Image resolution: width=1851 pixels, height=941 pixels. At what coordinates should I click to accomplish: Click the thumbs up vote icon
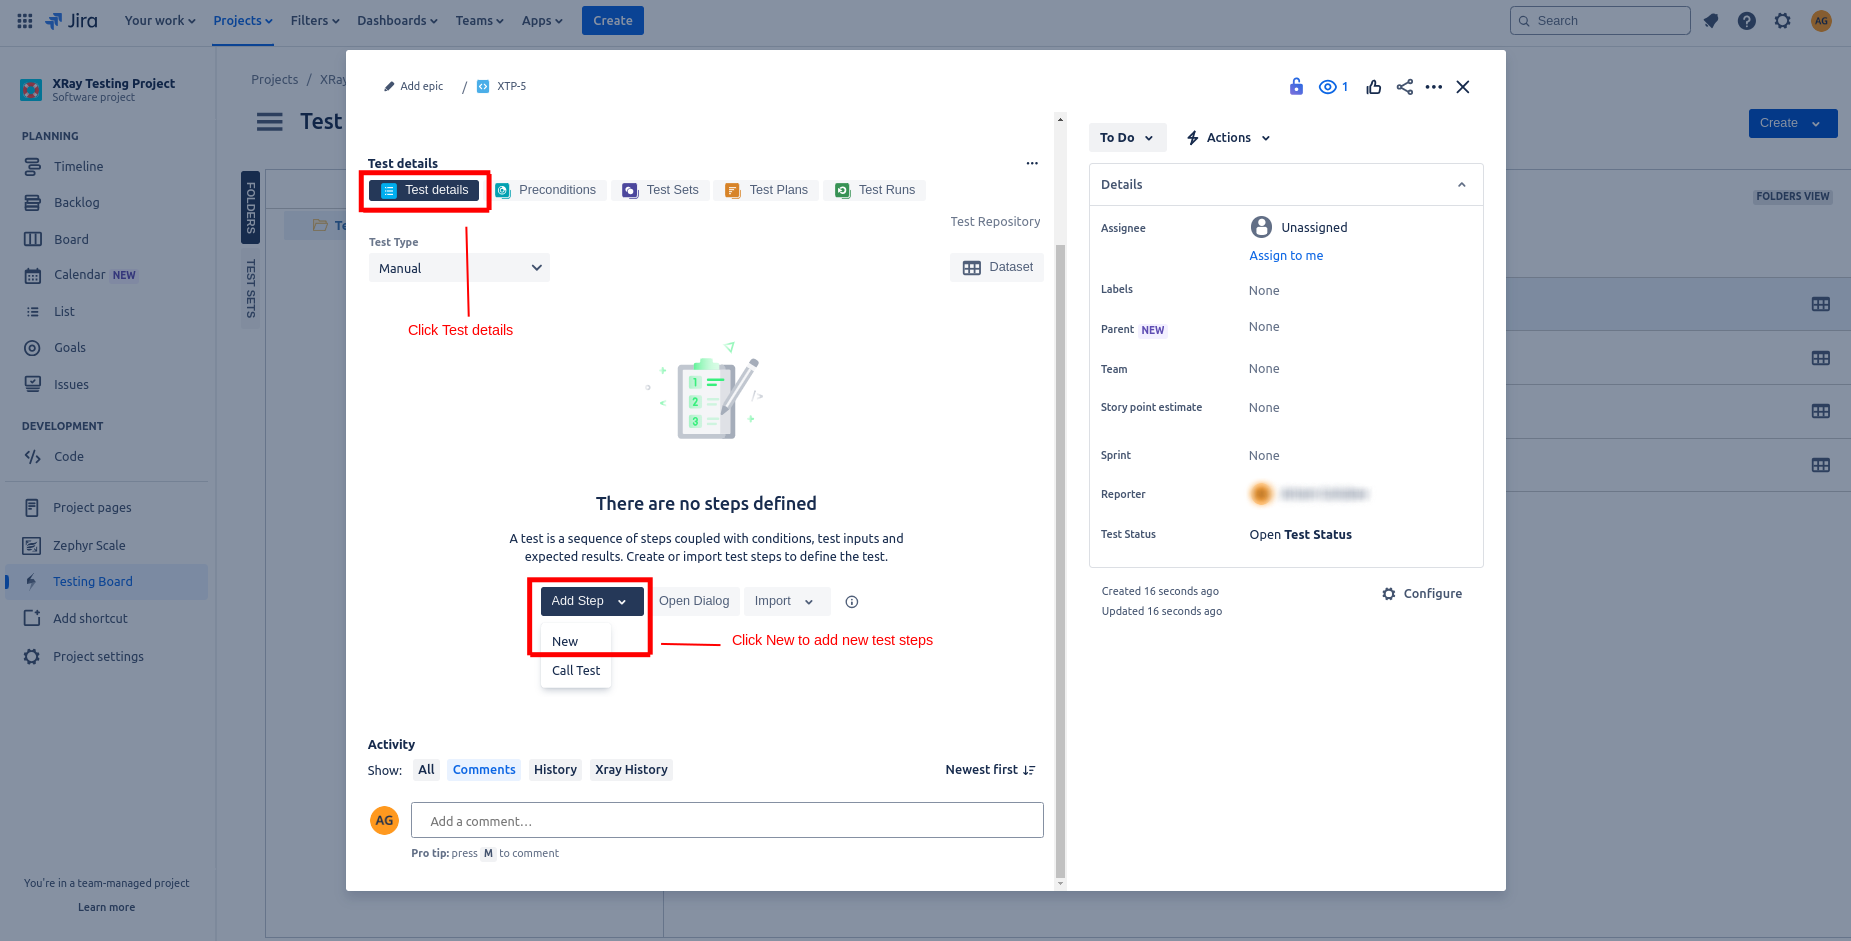coord(1373,87)
